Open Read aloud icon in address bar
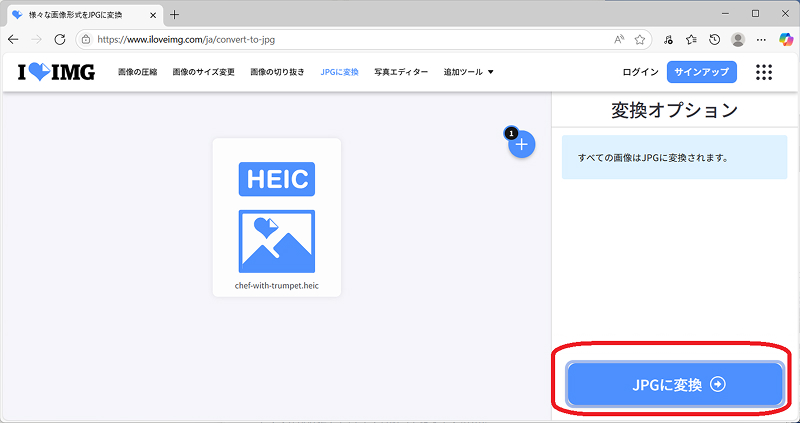This screenshot has width=800, height=423. pyautogui.click(x=619, y=39)
